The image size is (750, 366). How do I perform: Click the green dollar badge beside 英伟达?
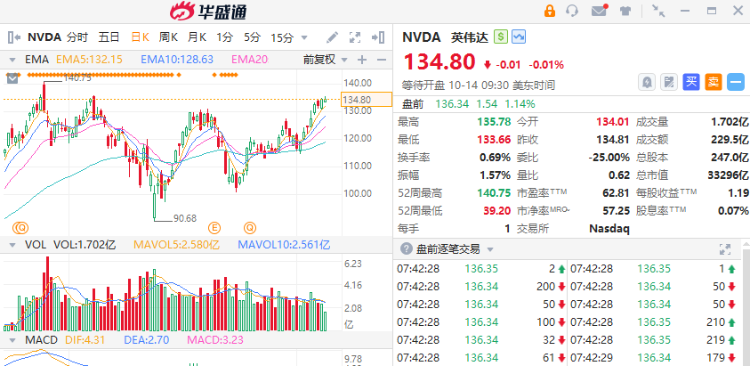(501, 37)
